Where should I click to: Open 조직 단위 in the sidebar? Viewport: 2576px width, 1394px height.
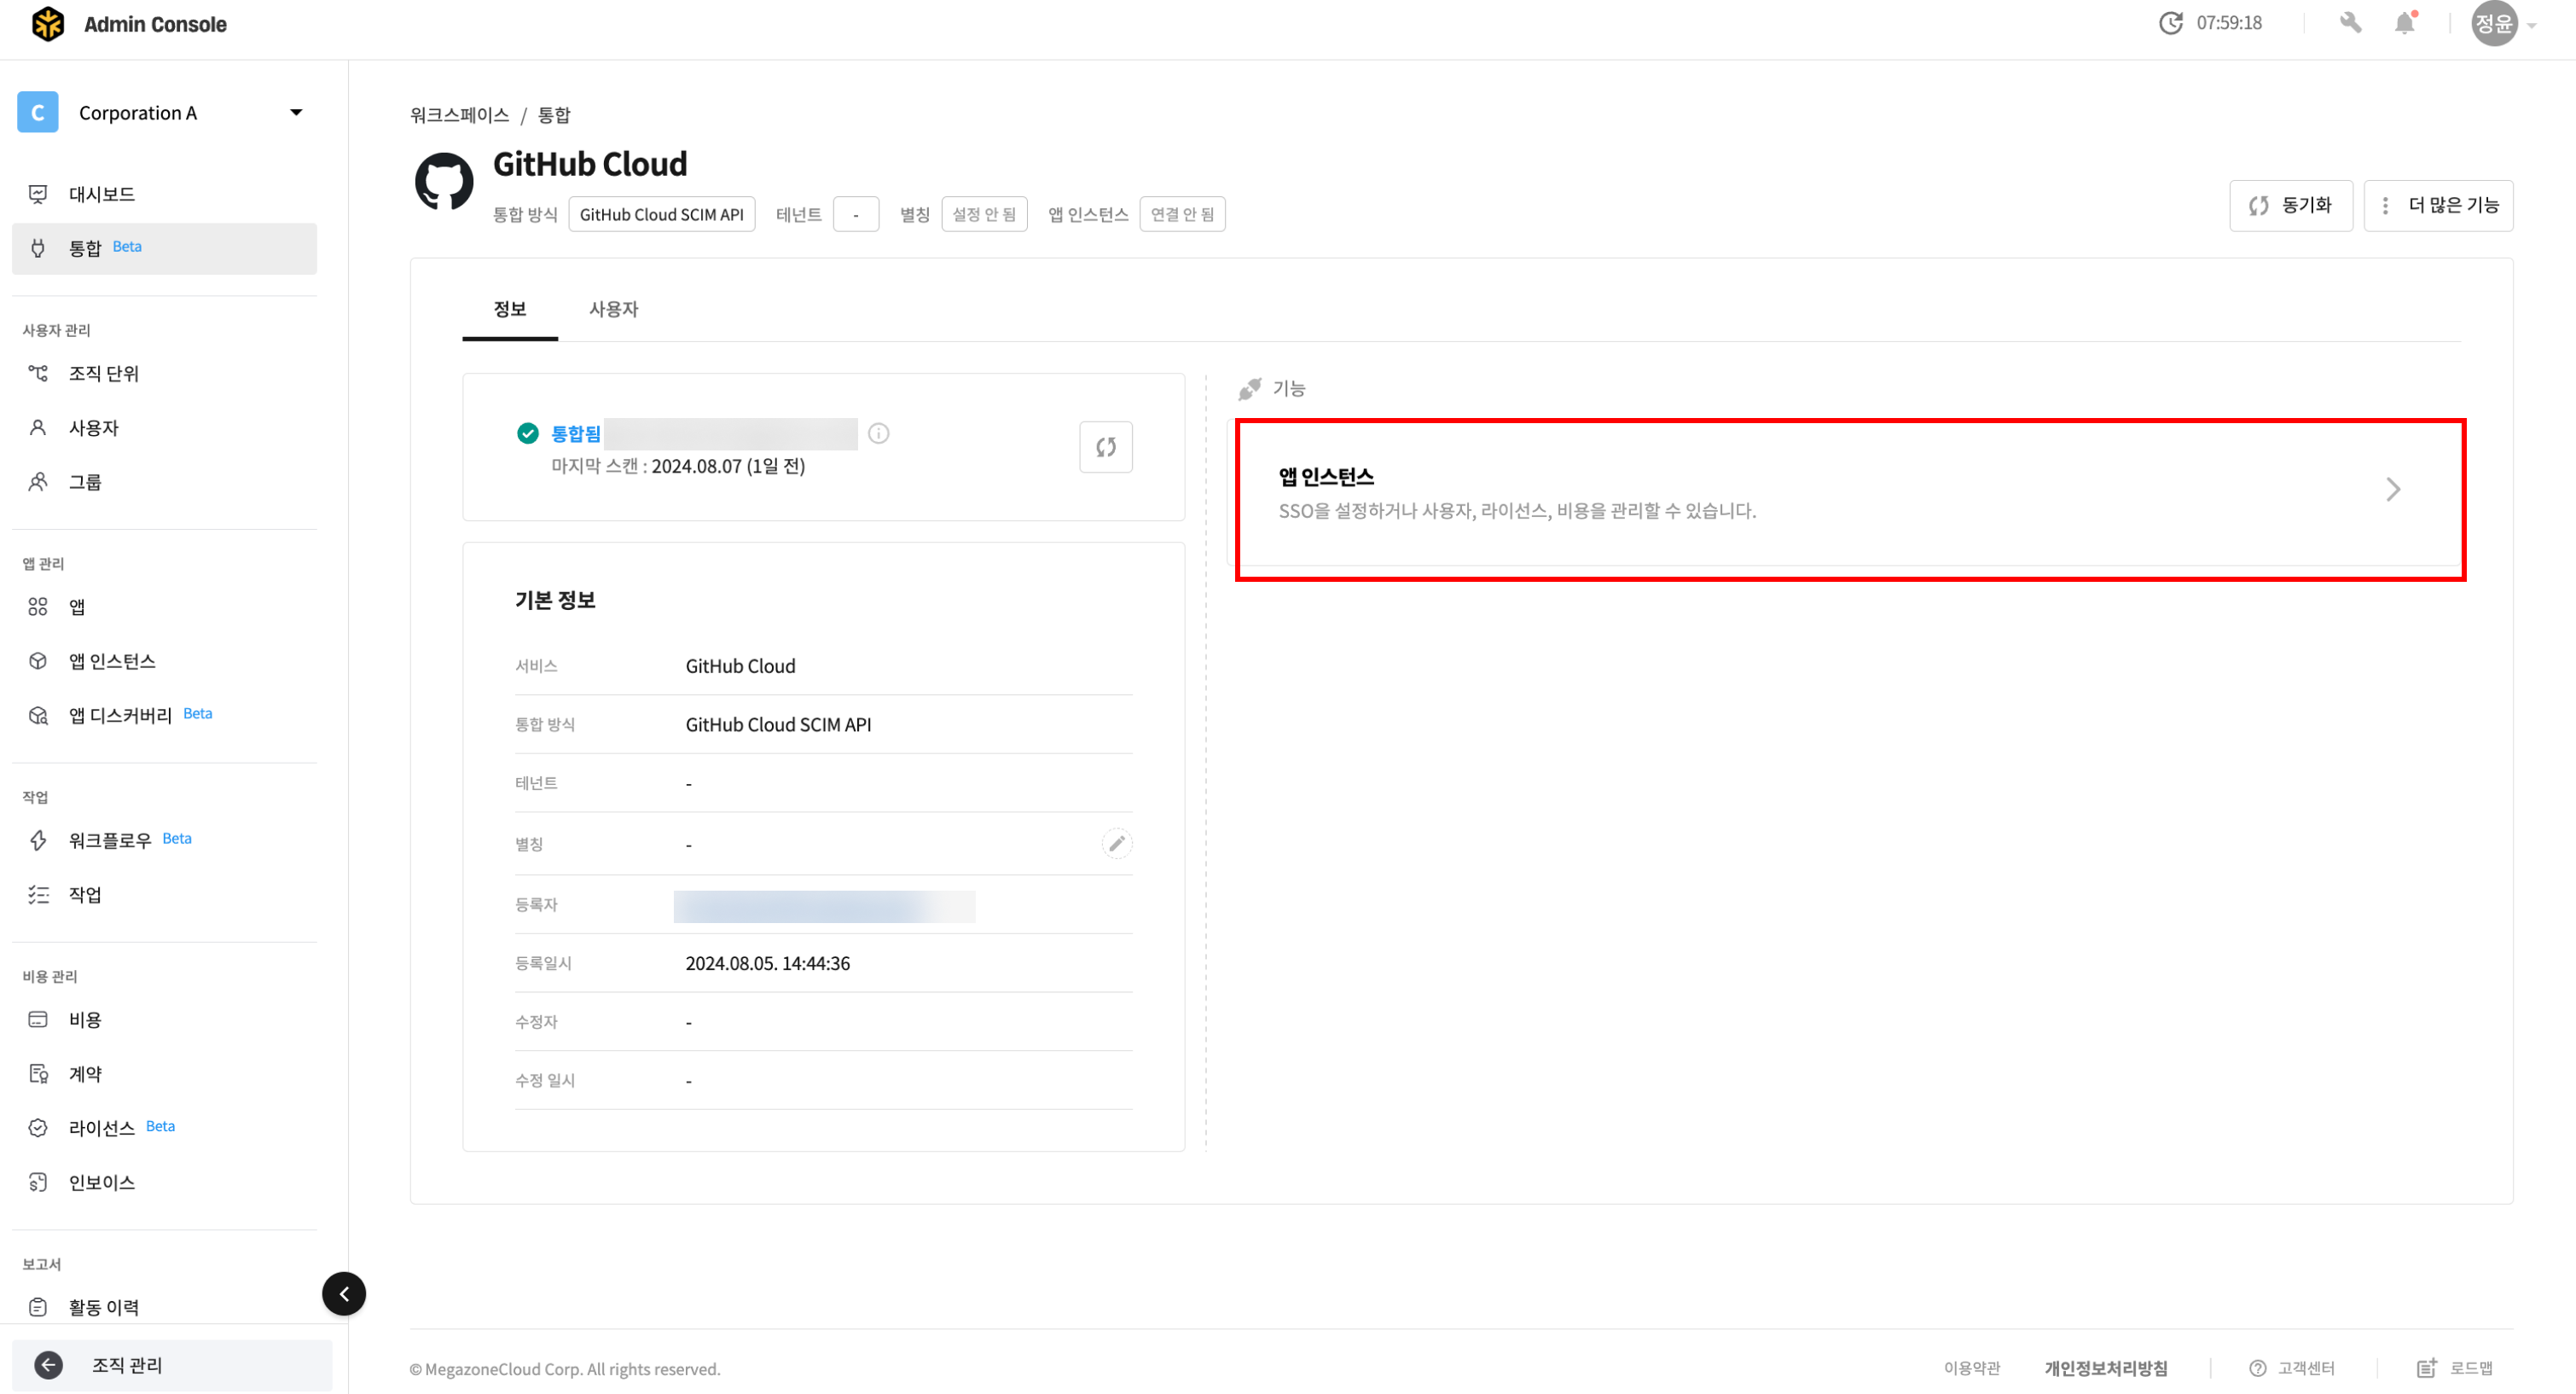pyautogui.click(x=164, y=373)
